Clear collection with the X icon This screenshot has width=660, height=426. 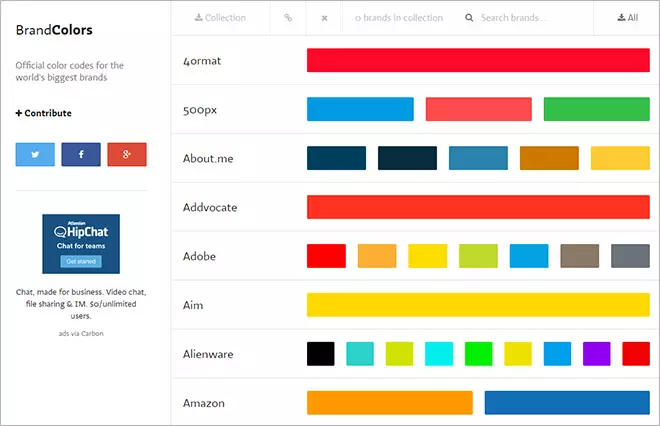(x=324, y=18)
